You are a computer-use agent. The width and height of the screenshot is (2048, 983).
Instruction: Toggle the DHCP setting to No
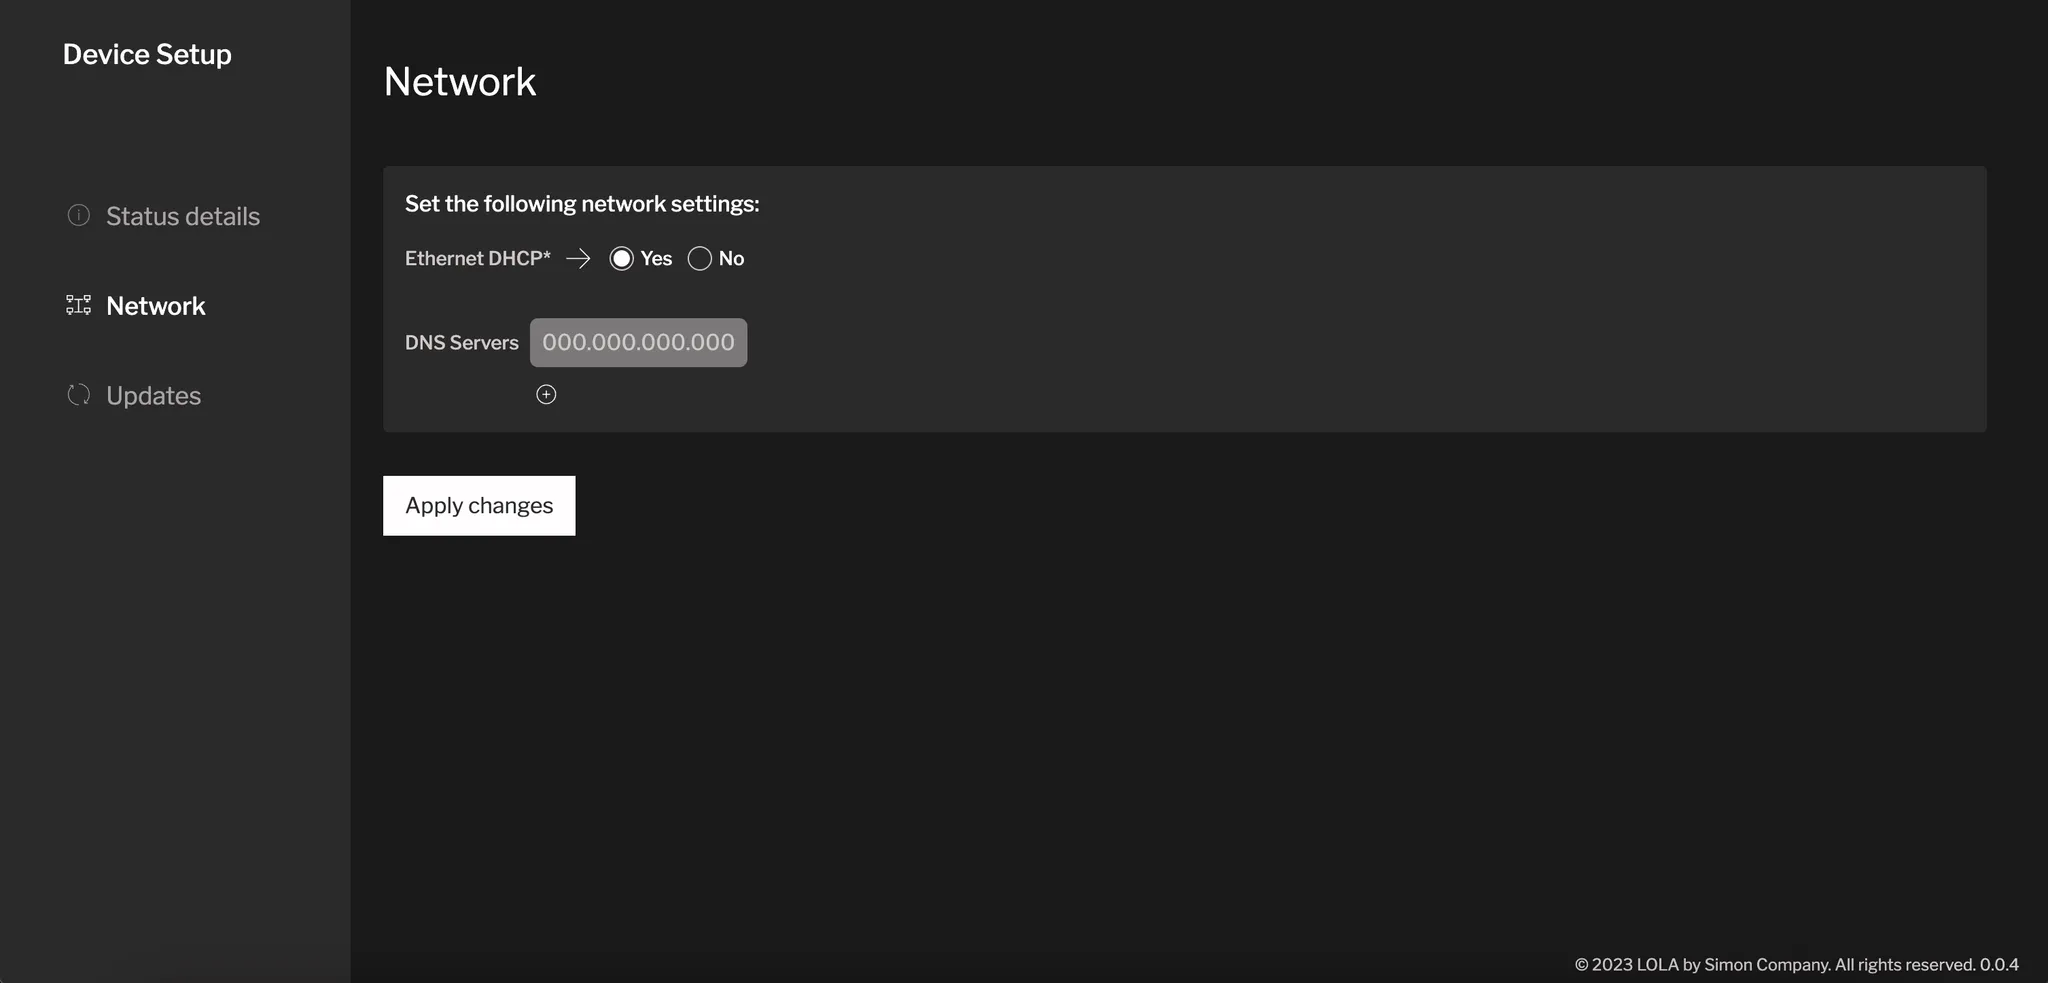[x=699, y=258]
